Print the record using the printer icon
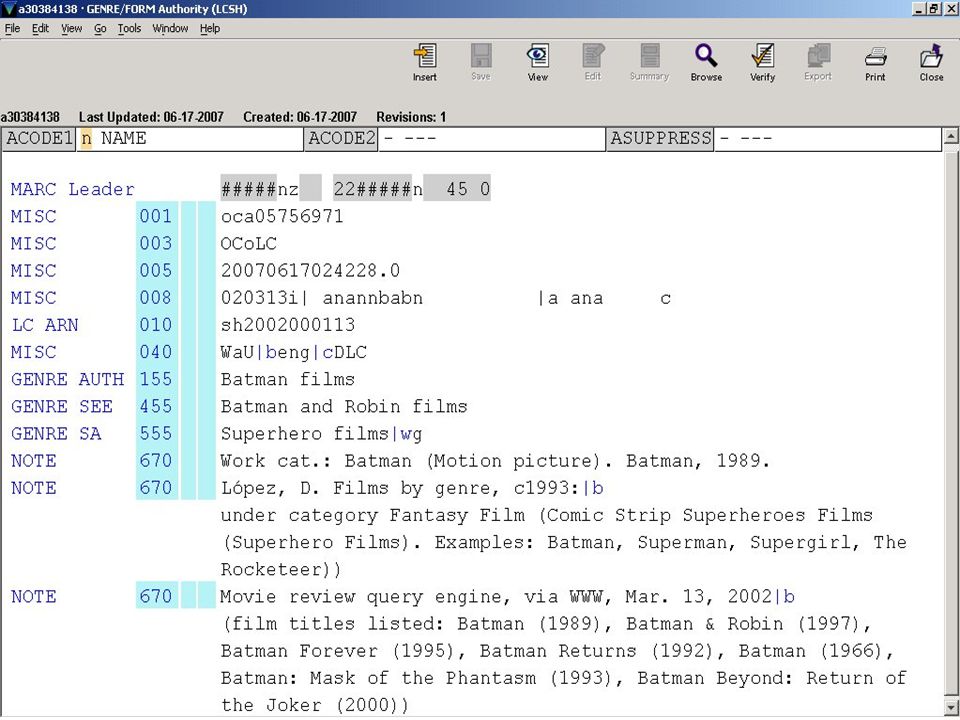The height and width of the screenshot is (720, 960). click(x=875, y=62)
